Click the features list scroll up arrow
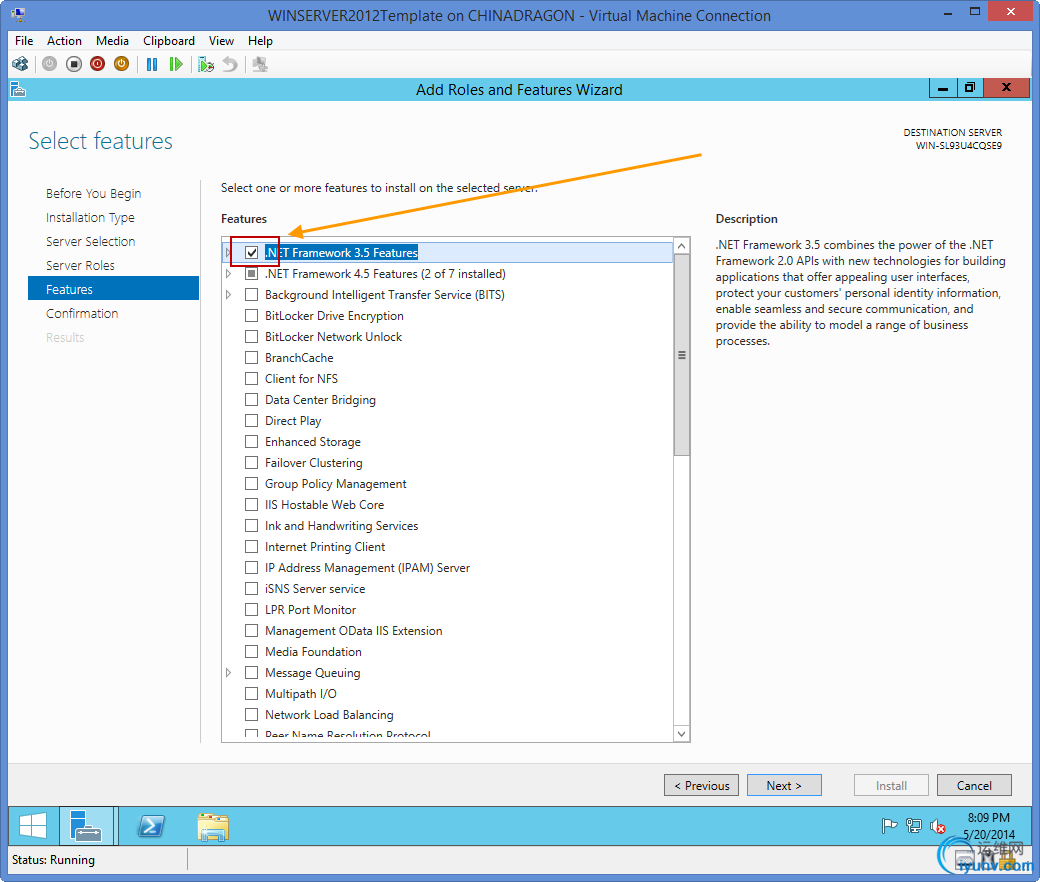 [682, 246]
